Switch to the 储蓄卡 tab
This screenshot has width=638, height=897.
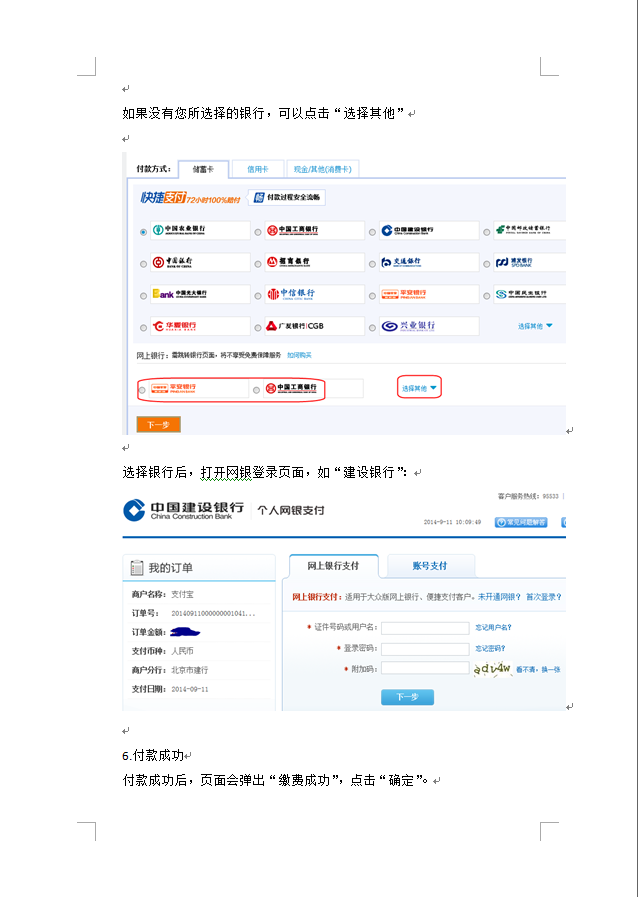pyautogui.click(x=203, y=169)
